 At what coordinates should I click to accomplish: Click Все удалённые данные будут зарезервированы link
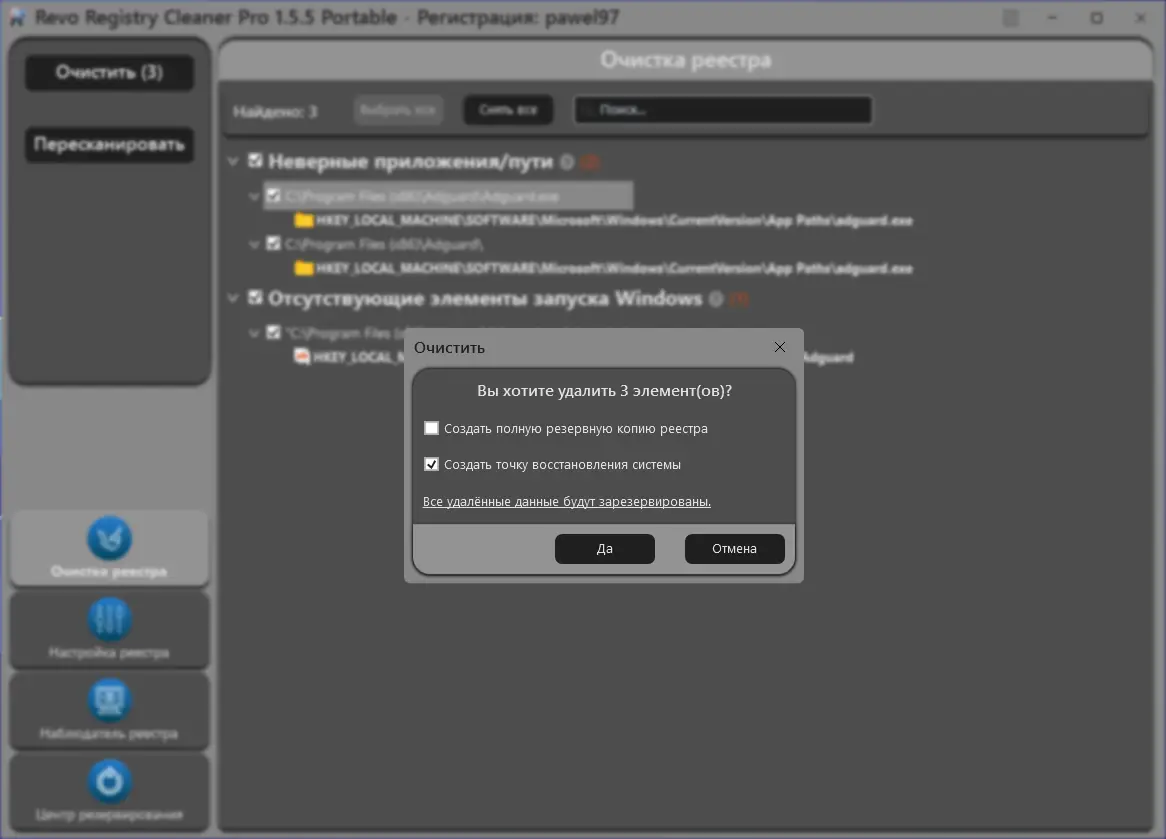(x=567, y=501)
